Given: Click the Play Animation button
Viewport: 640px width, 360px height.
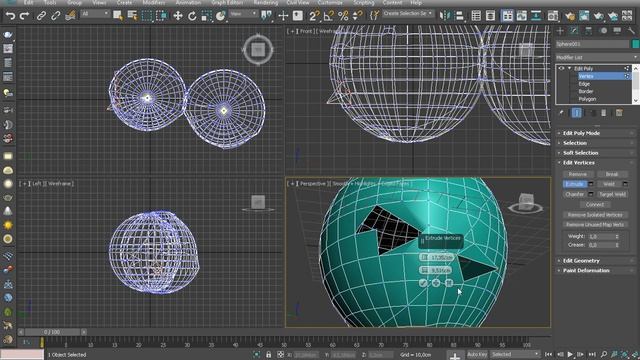Looking at the screenshot, I should tap(570, 354).
